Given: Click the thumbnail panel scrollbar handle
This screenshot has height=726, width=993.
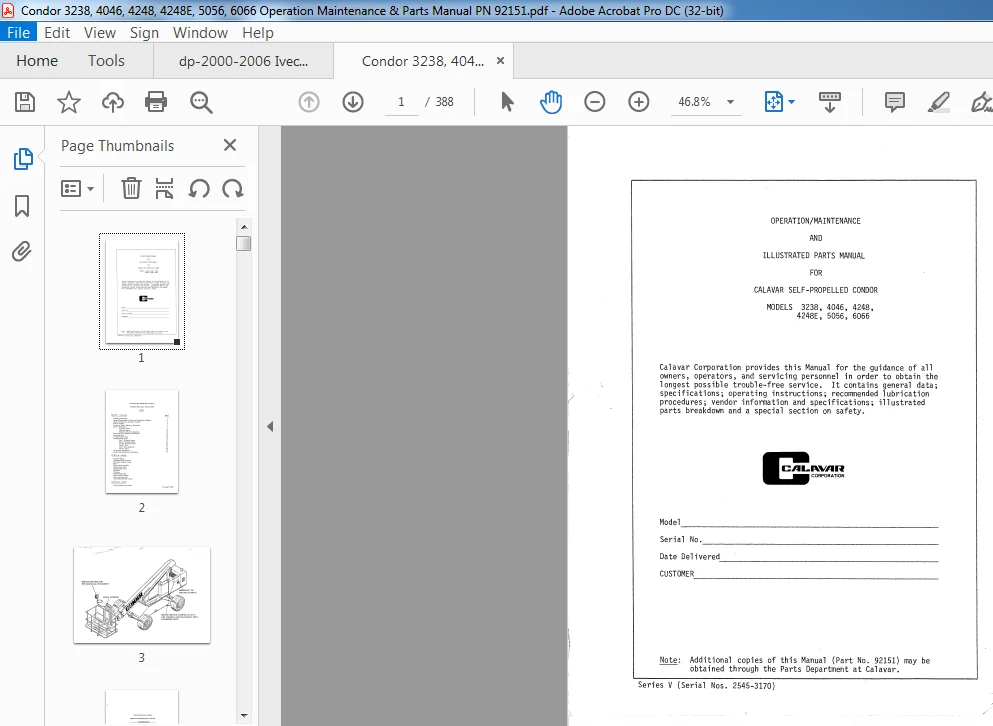Looking at the screenshot, I should [244, 243].
